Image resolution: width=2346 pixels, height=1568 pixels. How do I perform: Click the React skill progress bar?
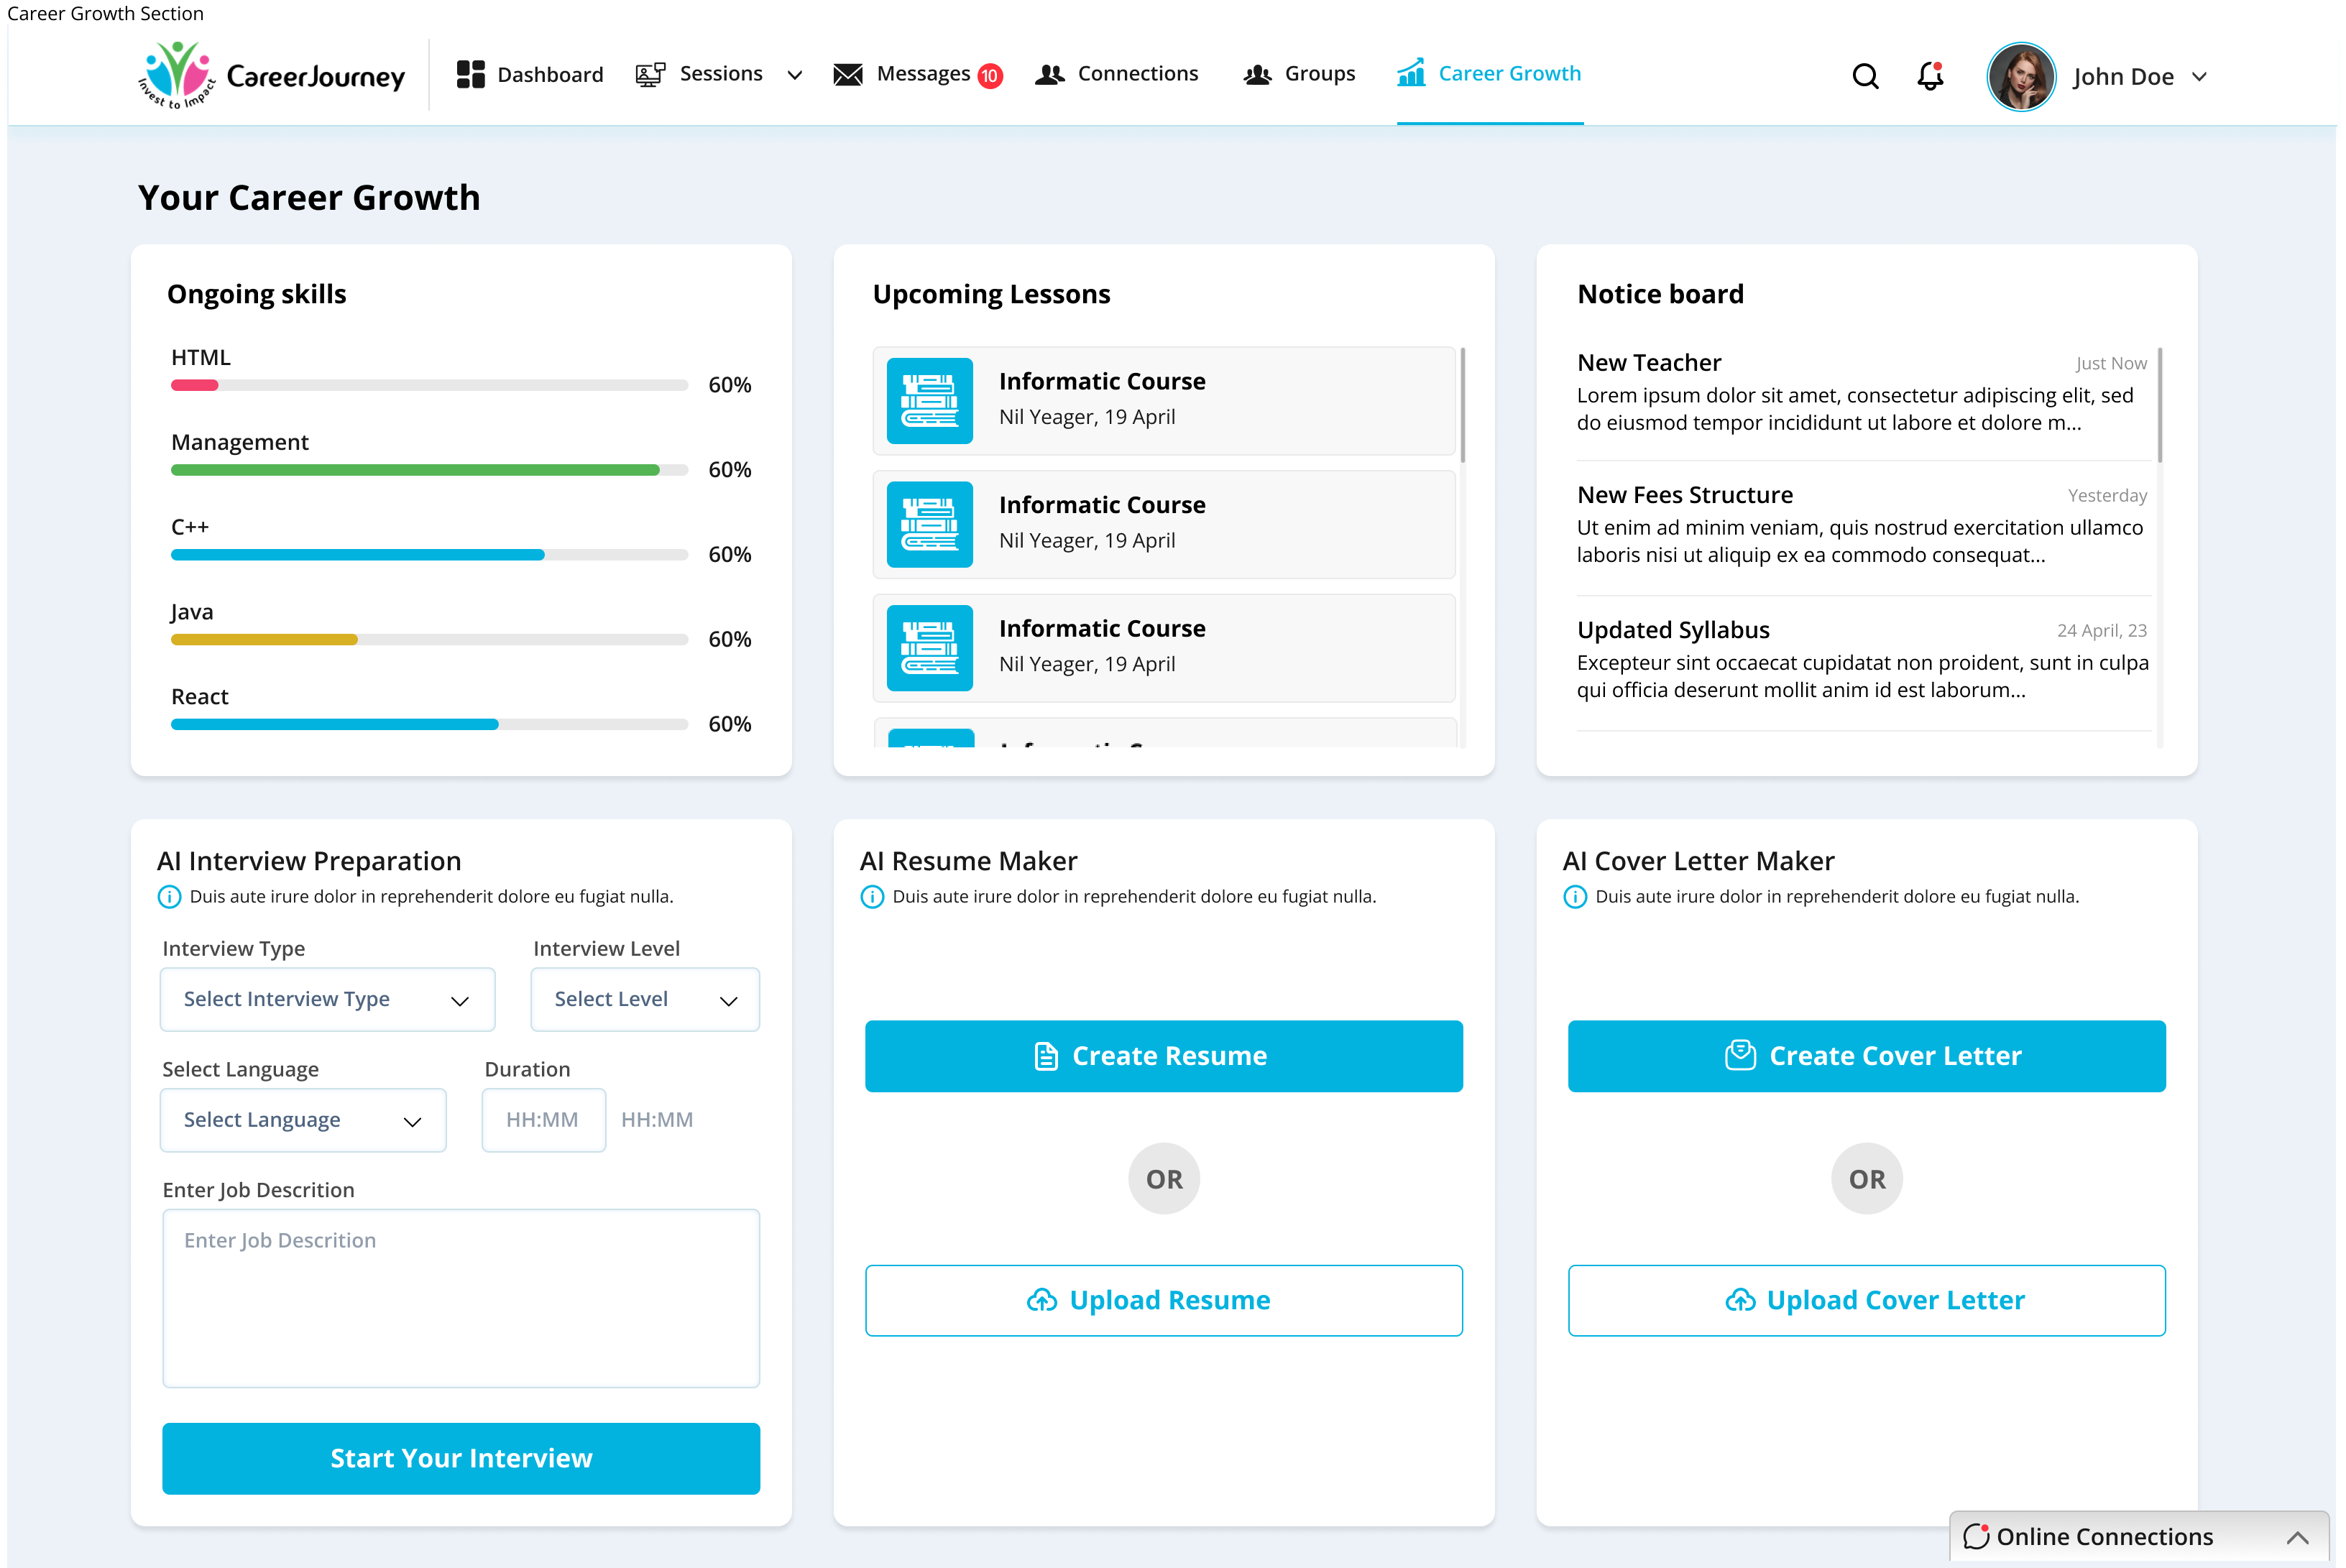pyautogui.click(x=429, y=725)
